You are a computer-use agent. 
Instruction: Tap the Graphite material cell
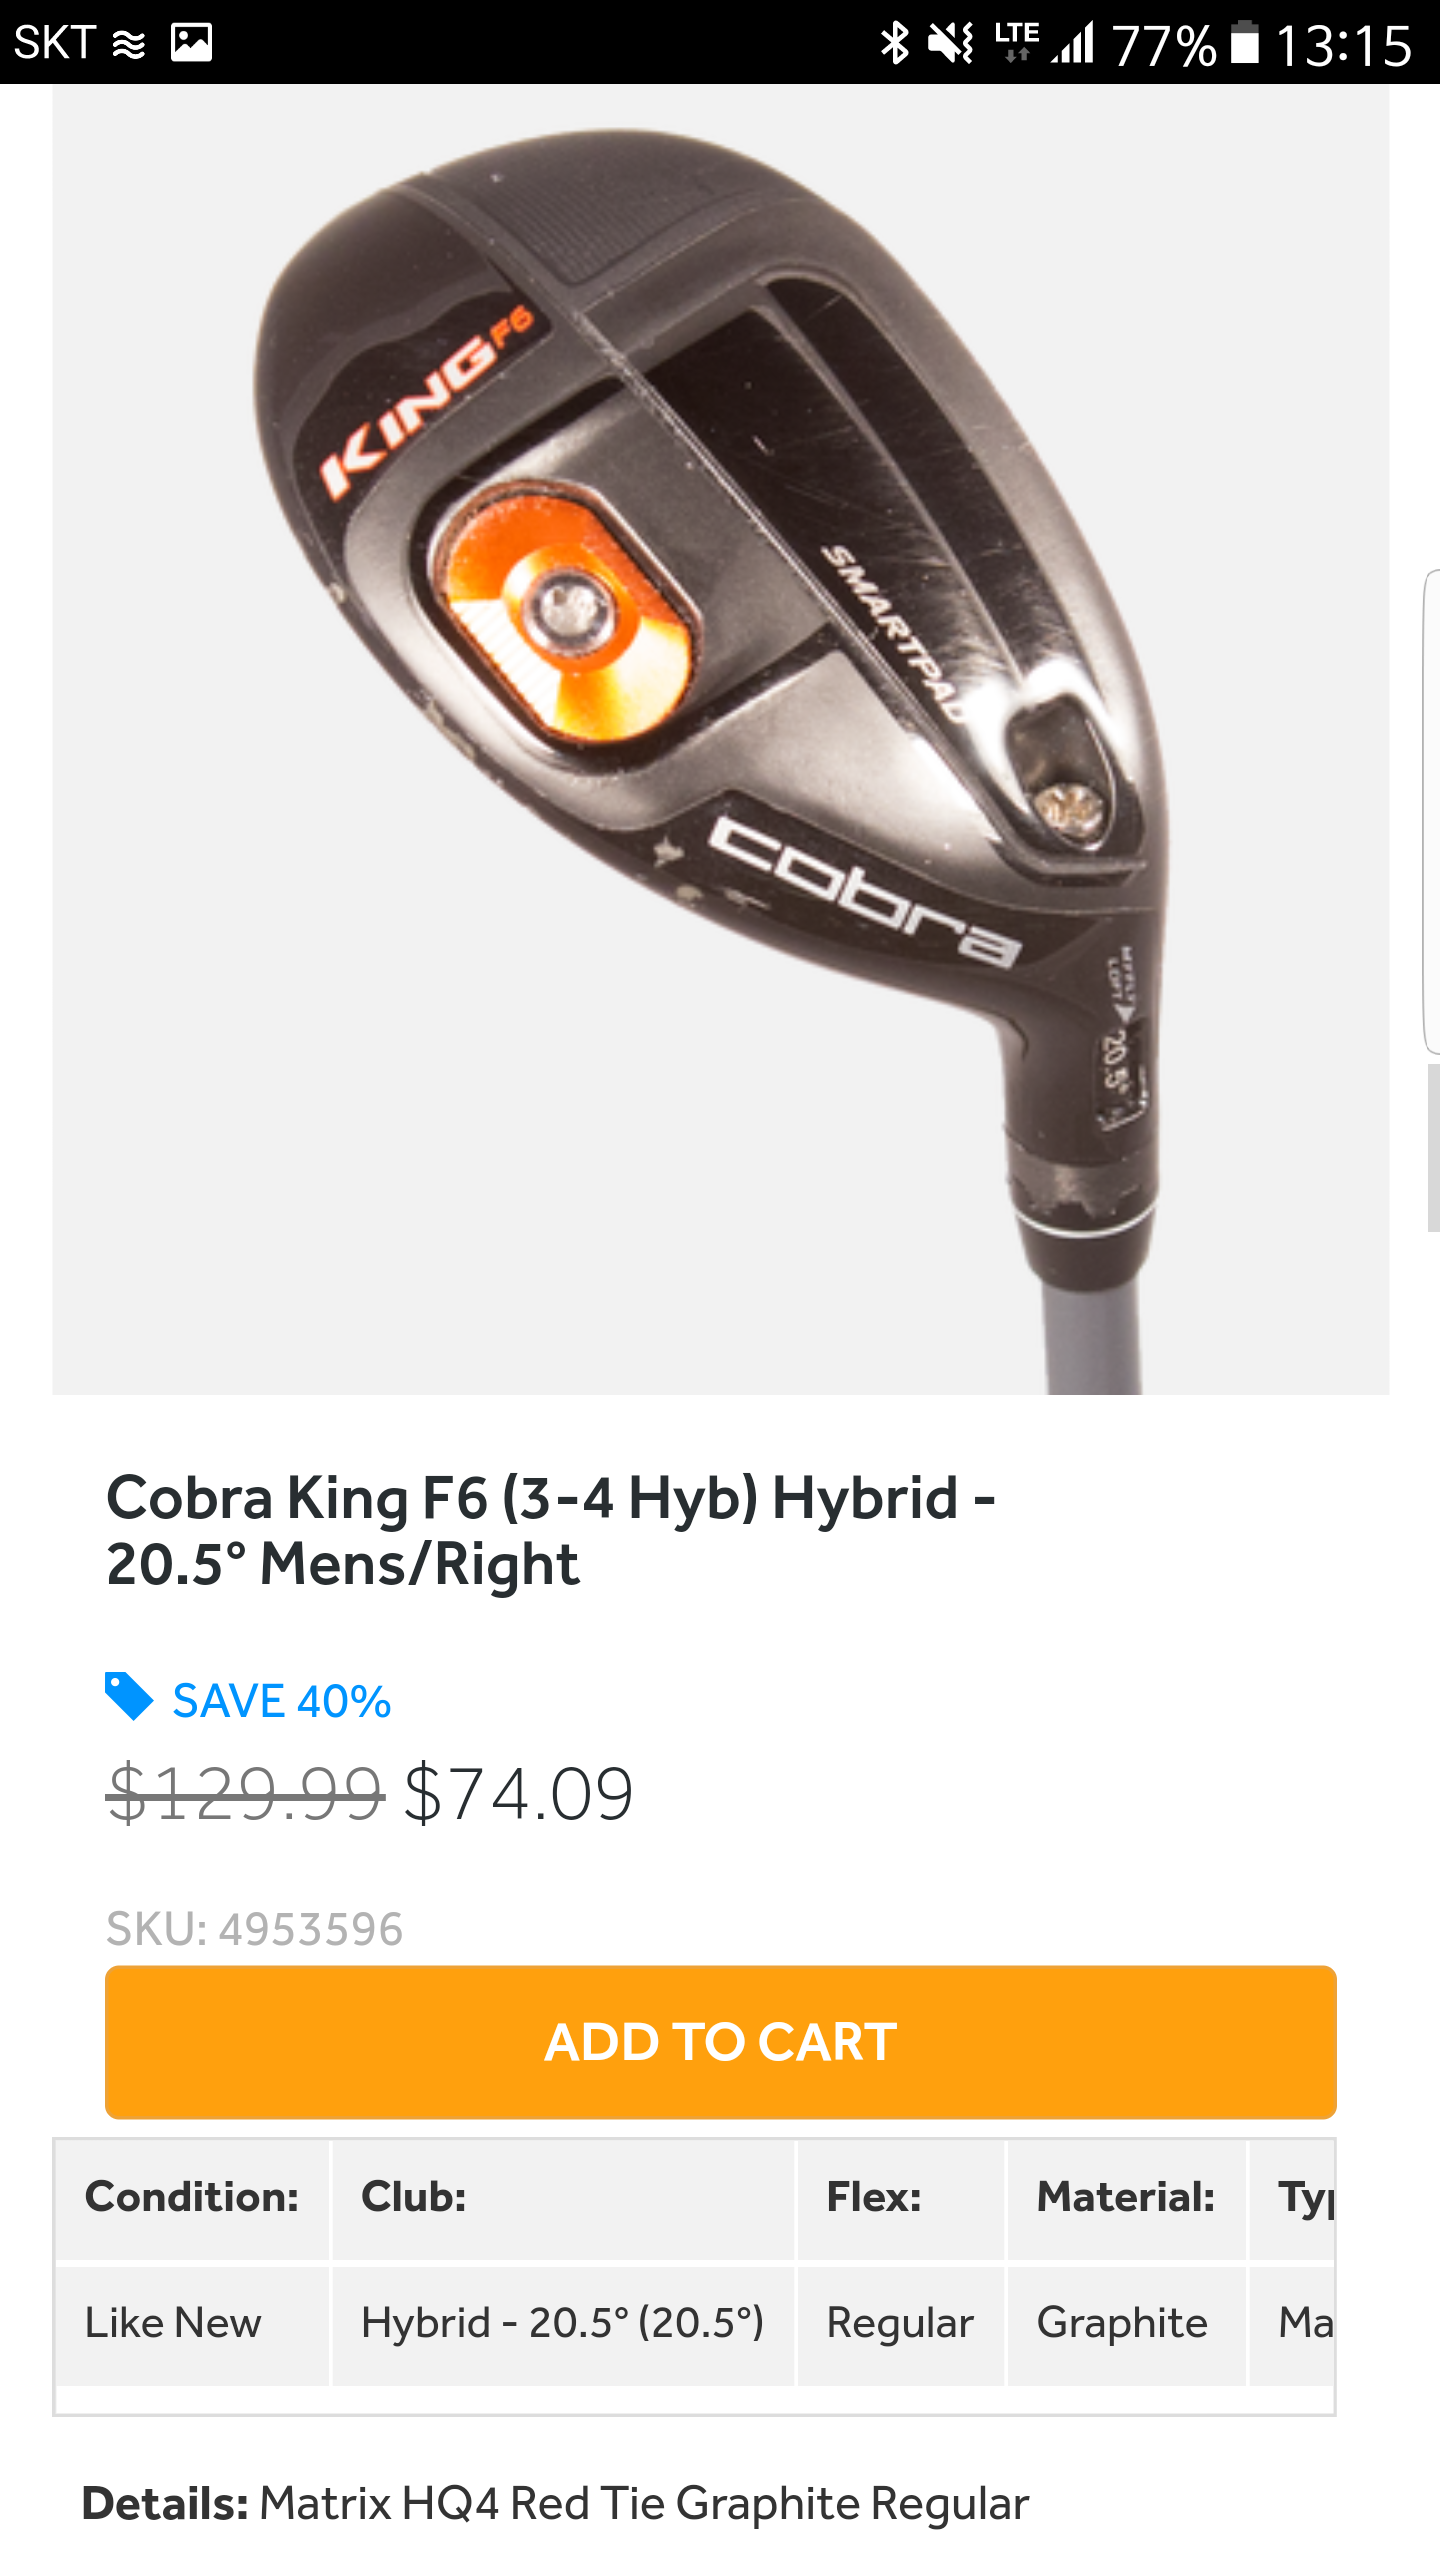pos(1123,2324)
